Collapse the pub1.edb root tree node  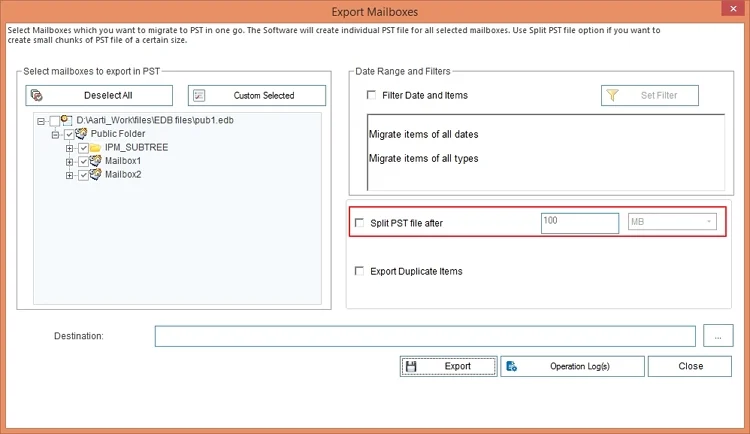click(41, 121)
